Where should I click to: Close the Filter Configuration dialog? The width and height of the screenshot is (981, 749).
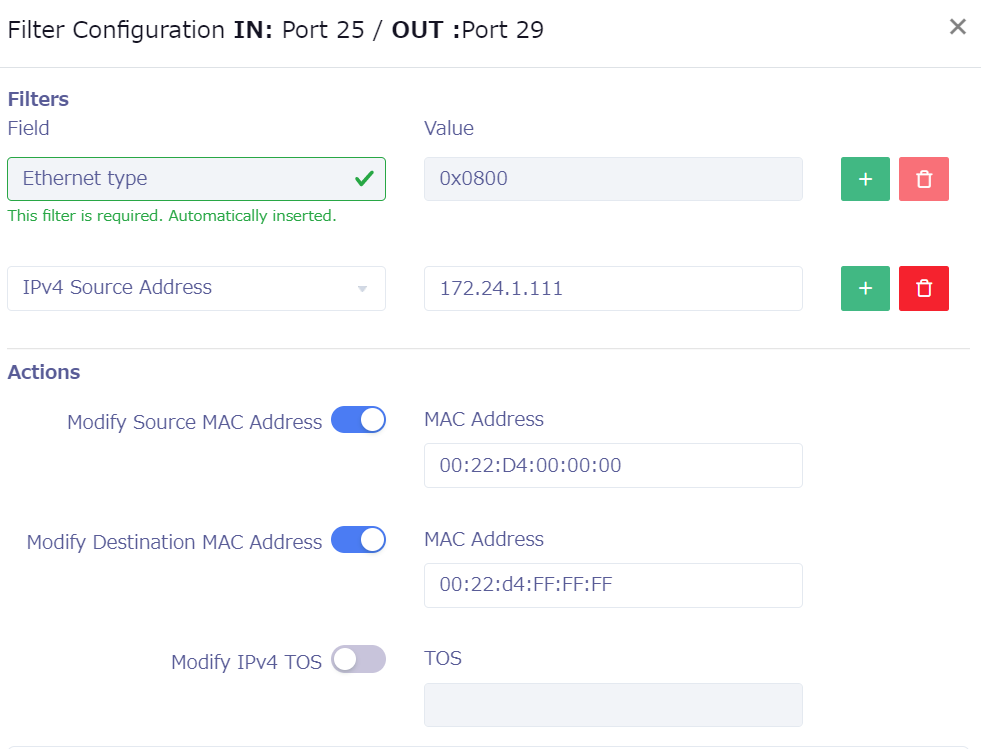[957, 27]
